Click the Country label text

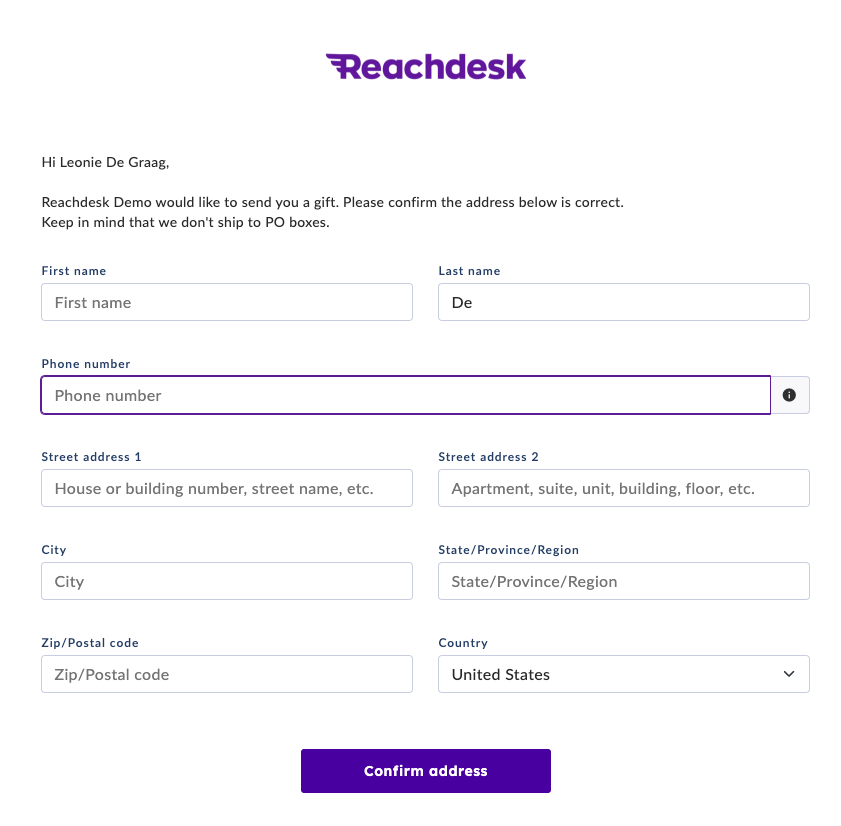[x=463, y=643]
